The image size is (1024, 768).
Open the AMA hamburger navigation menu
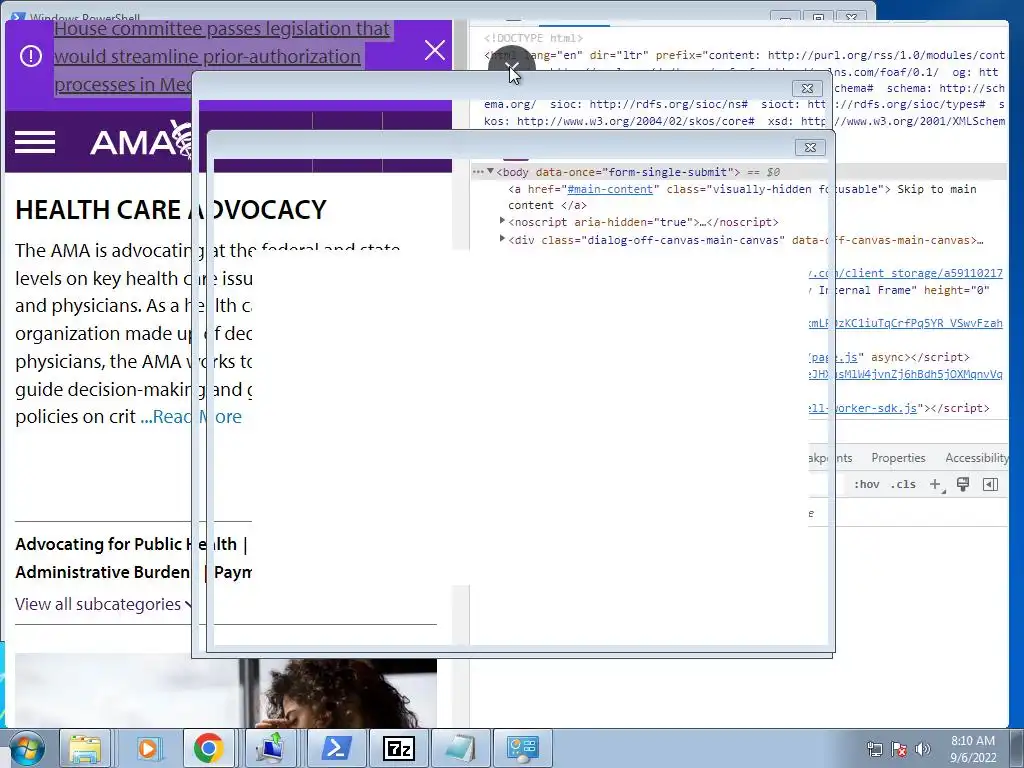click(35, 142)
